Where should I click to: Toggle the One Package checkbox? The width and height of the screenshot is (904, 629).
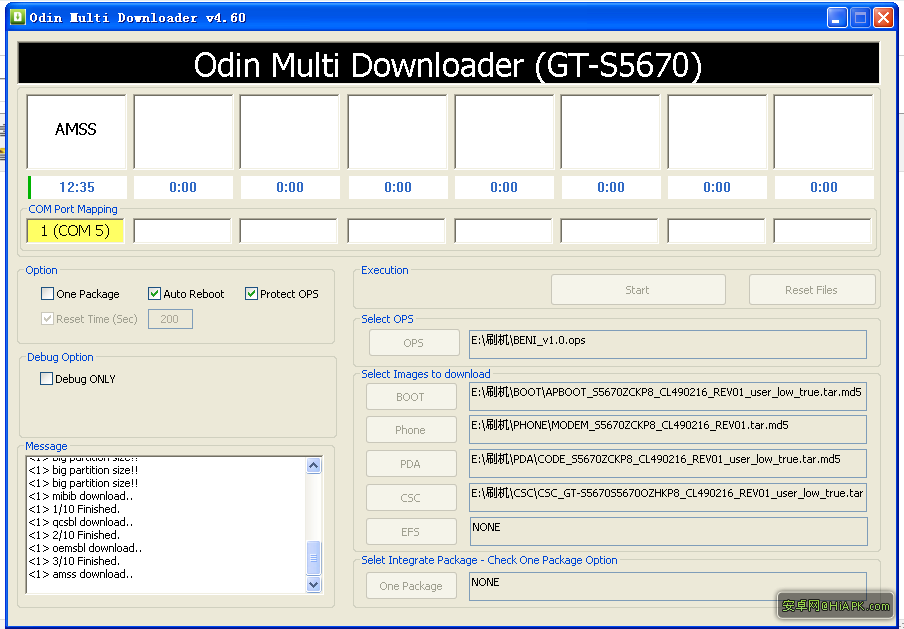pos(48,294)
